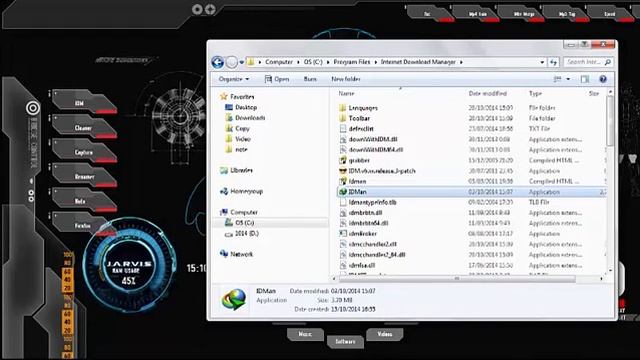Switch to the Music tab at bottom
This screenshot has width=640, height=360.
pyautogui.click(x=305, y=334)
